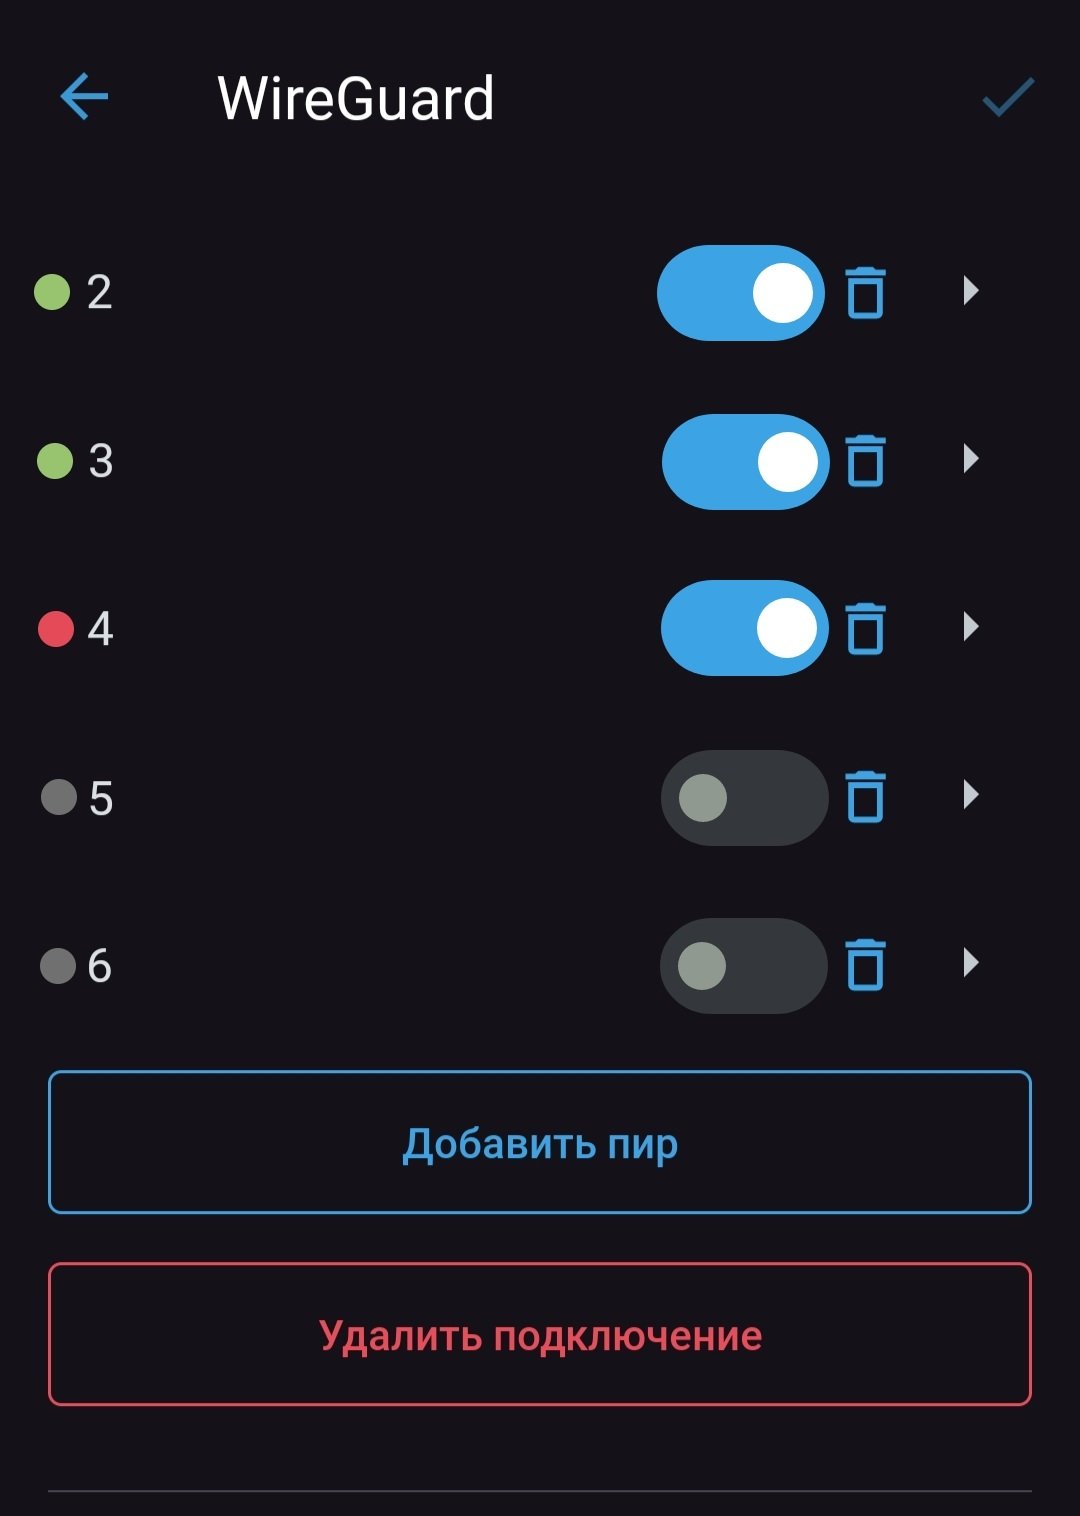Confirm with the checkmark icon

(x=1007, y=97)
